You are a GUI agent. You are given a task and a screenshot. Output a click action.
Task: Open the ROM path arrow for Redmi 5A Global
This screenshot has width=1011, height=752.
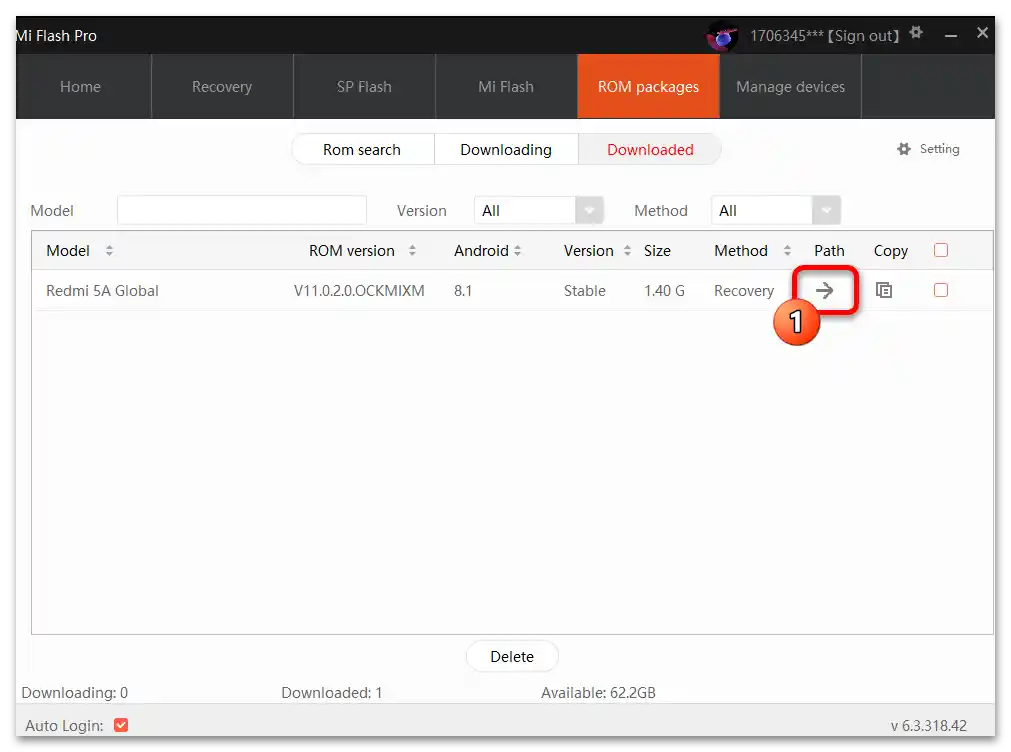(x=824, y=290)
